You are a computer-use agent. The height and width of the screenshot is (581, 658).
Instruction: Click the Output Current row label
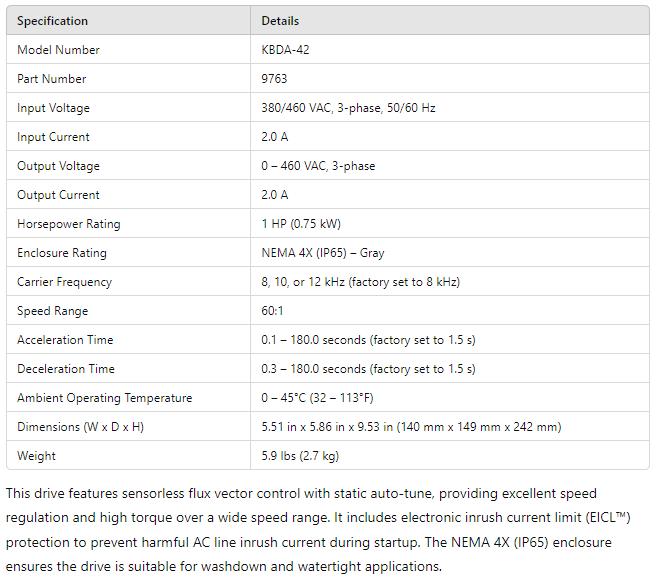coord(58,195)
